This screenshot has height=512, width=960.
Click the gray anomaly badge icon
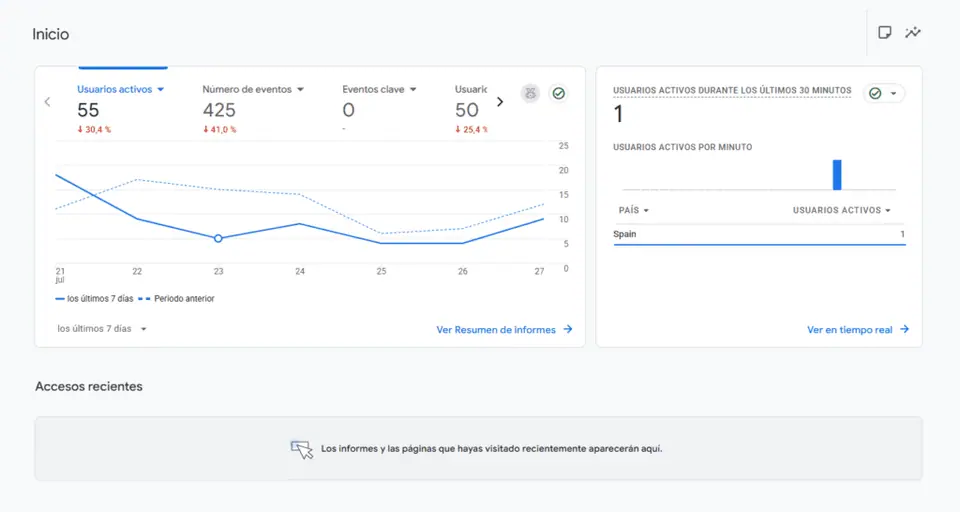pos(530,93)
